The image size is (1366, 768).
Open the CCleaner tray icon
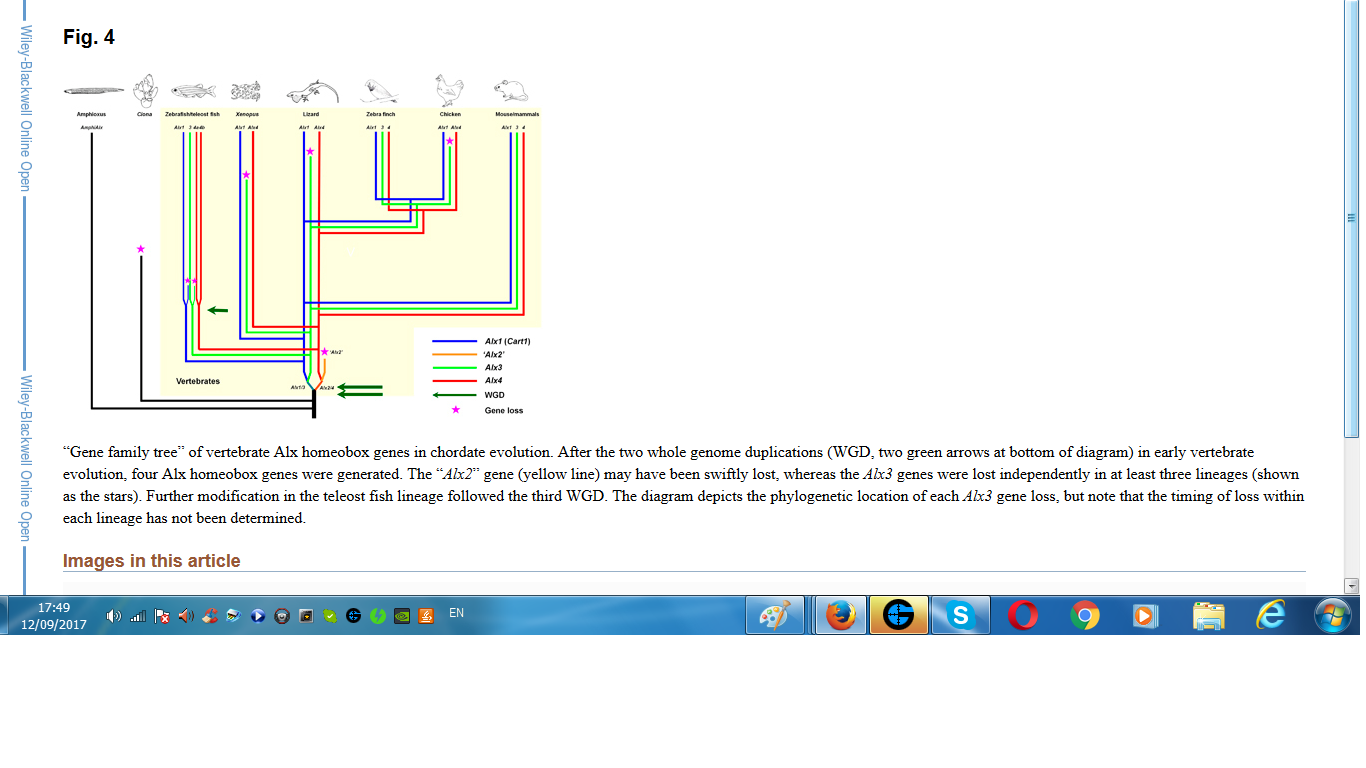(x=210, y=616)
